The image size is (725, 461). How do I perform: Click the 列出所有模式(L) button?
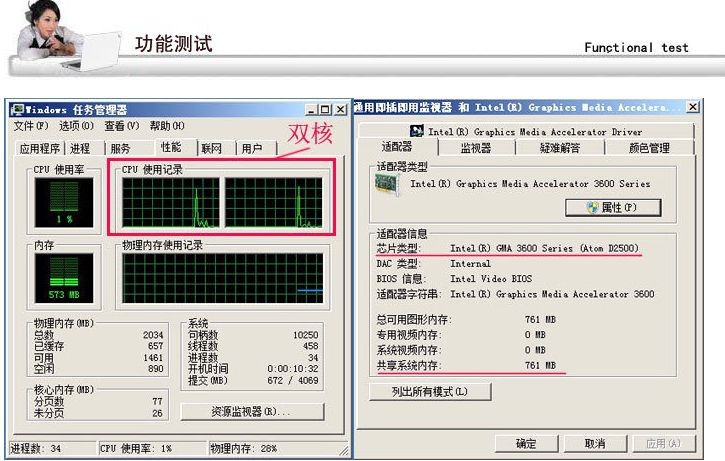[x=430, y=392]
